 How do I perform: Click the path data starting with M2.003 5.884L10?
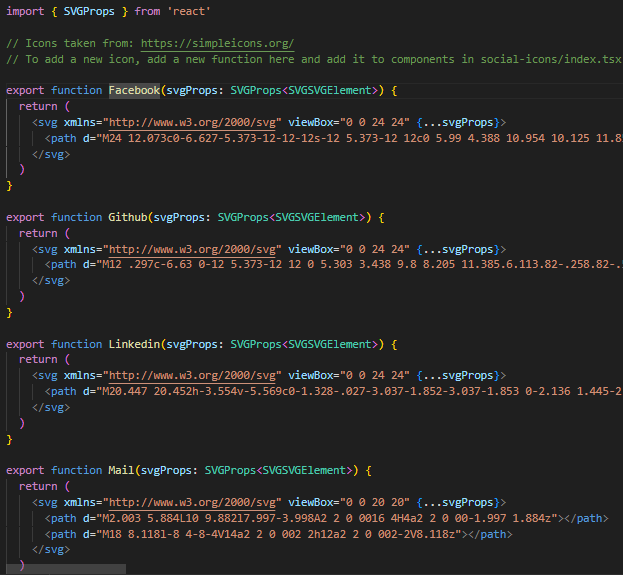327,519
